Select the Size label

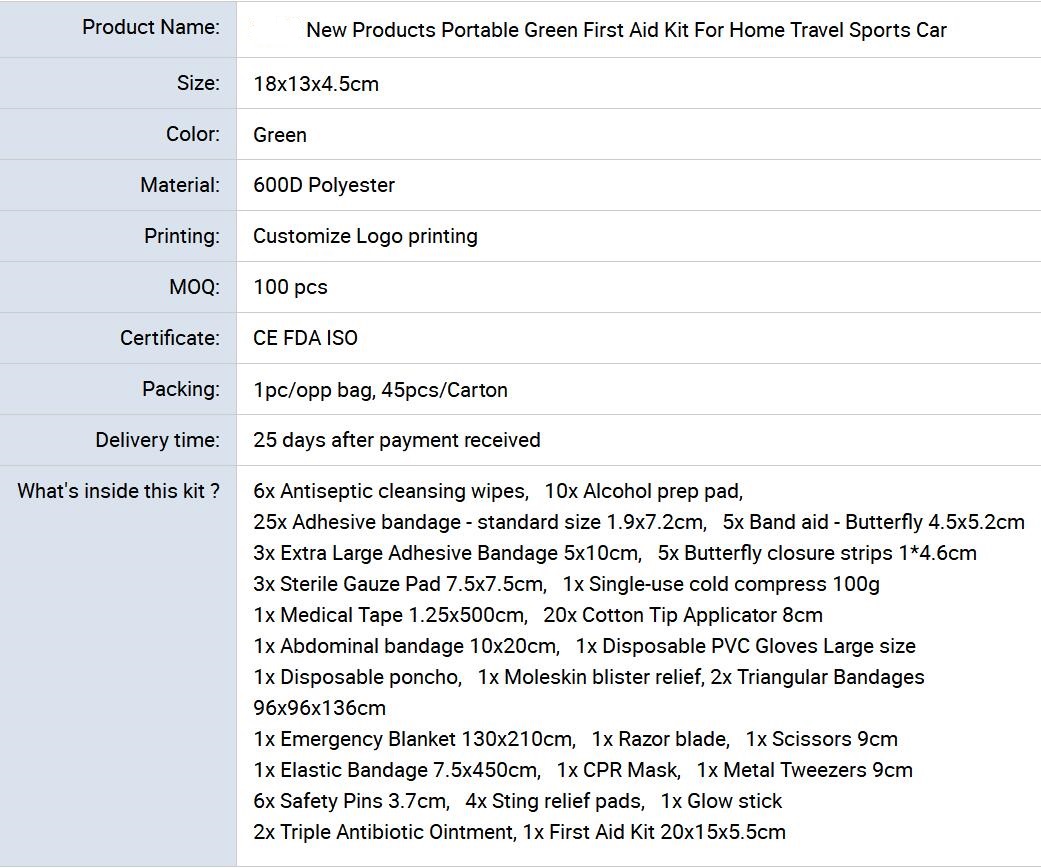(198, 84)
